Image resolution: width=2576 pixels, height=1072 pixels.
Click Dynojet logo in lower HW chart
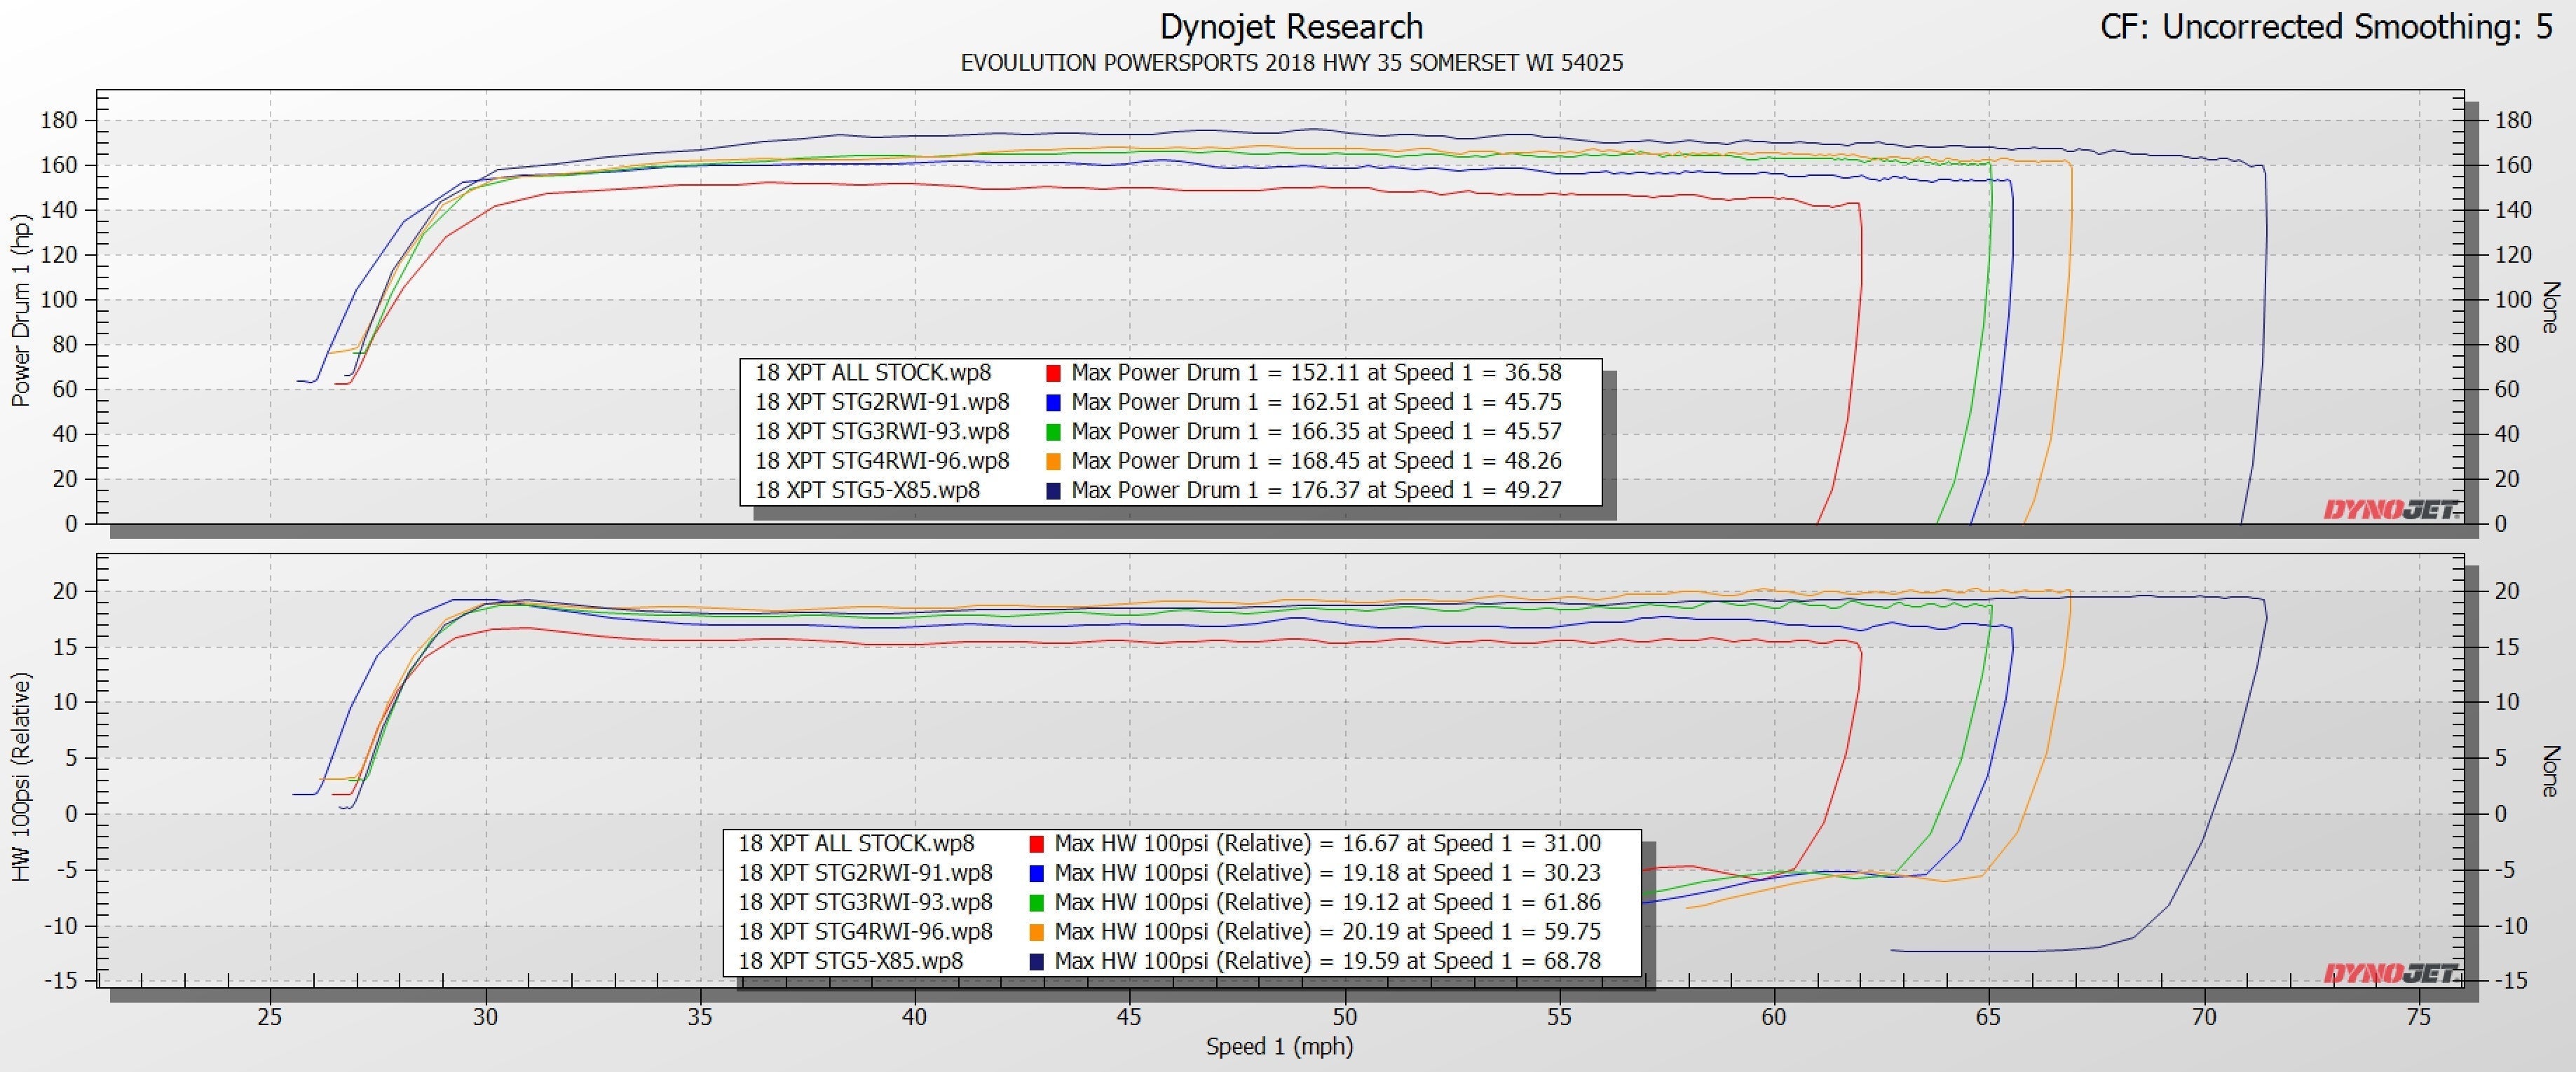pos(2392,973)
